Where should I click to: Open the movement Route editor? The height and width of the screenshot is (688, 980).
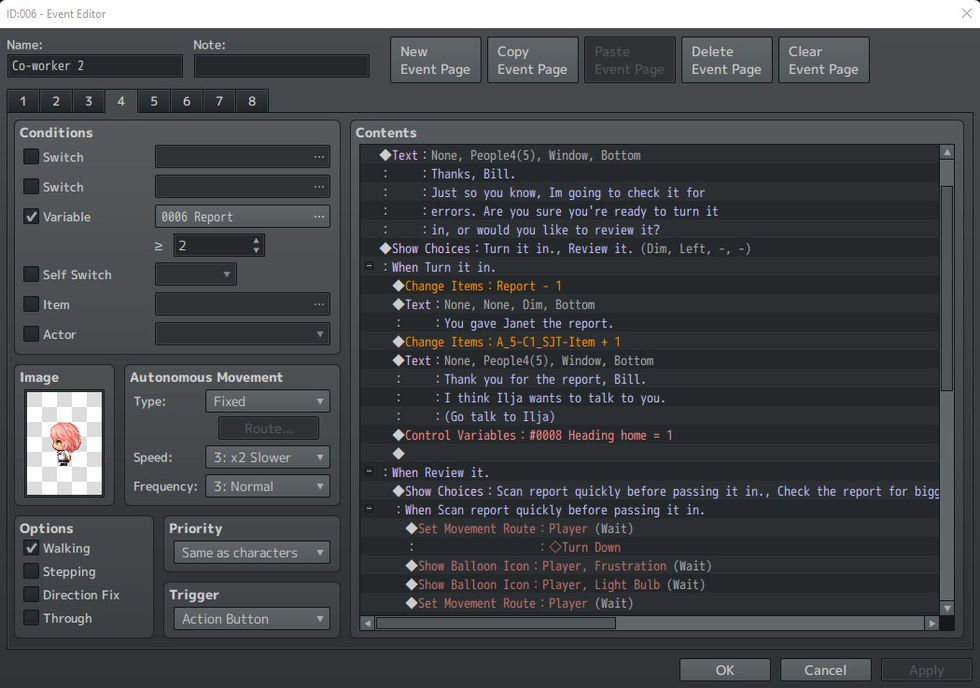pyautogui.click(x=268, y=427)
